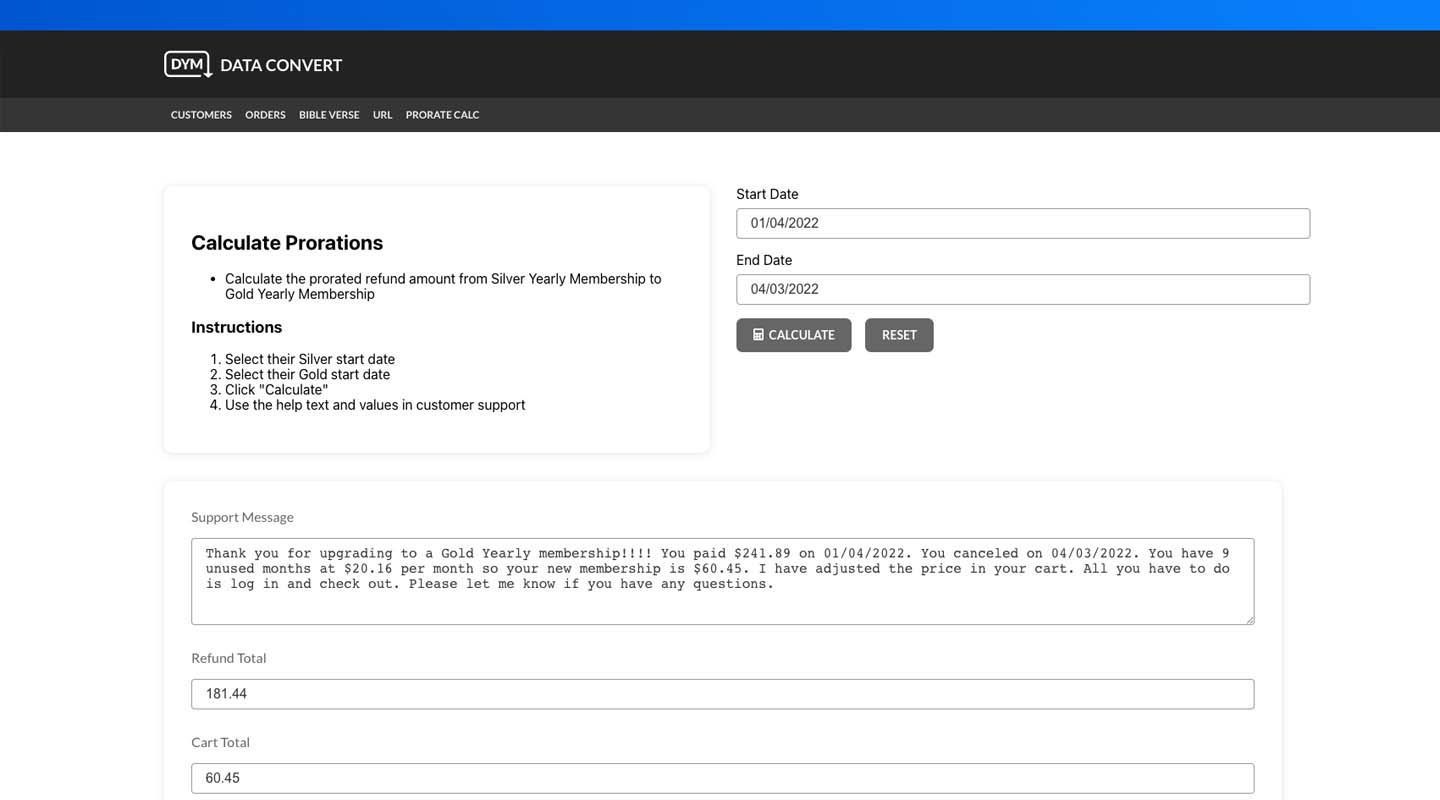Click the DATA CONVERT brand title
Image resolution: width=1440 pixels, height=800 pixels.
click(280, 64)
